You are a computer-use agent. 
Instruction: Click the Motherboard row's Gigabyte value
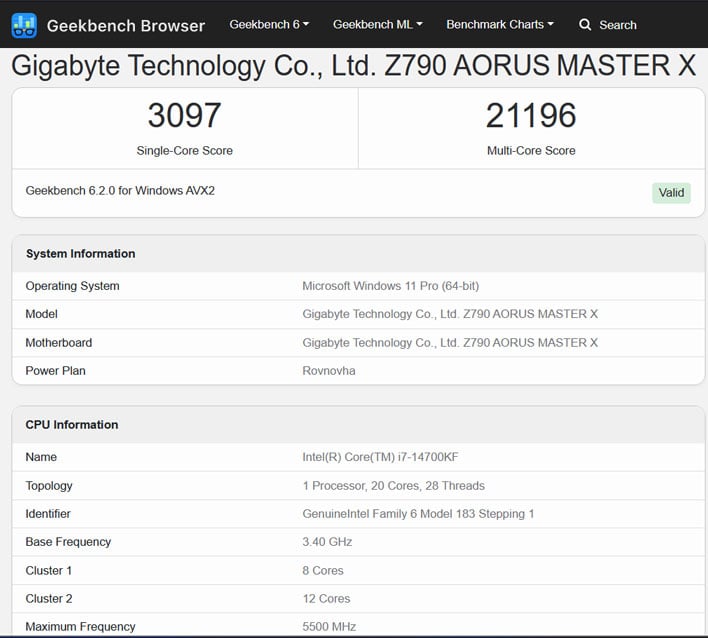pyautogui.click(x=450, y=343)
